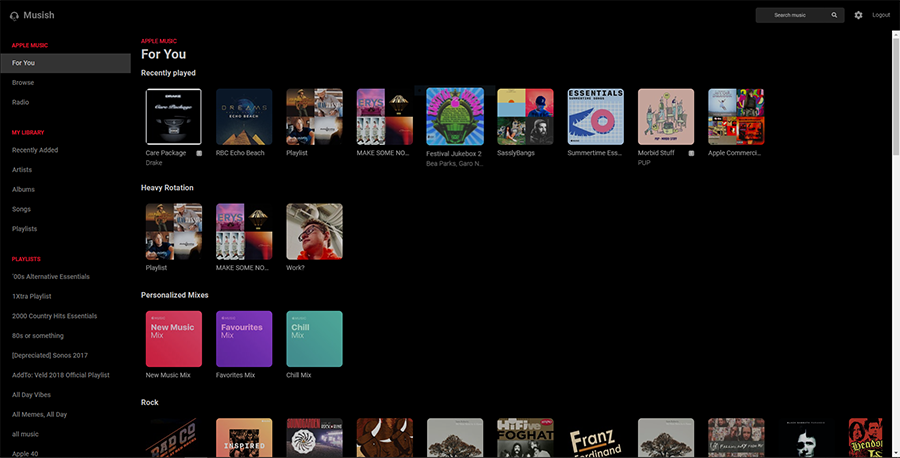Select For You in the sidebar
The image size is (900, 458).
pos(65,63)
